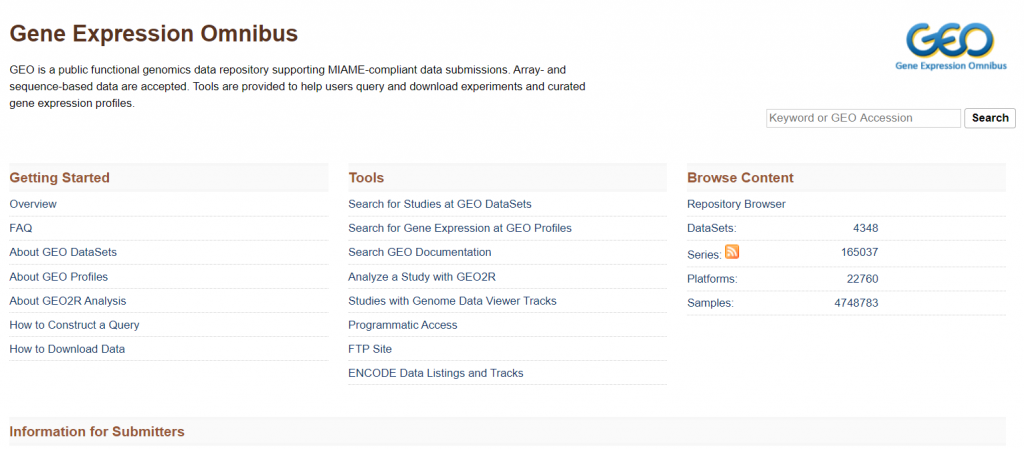Open Search GEO Documentation

(419, 252)
